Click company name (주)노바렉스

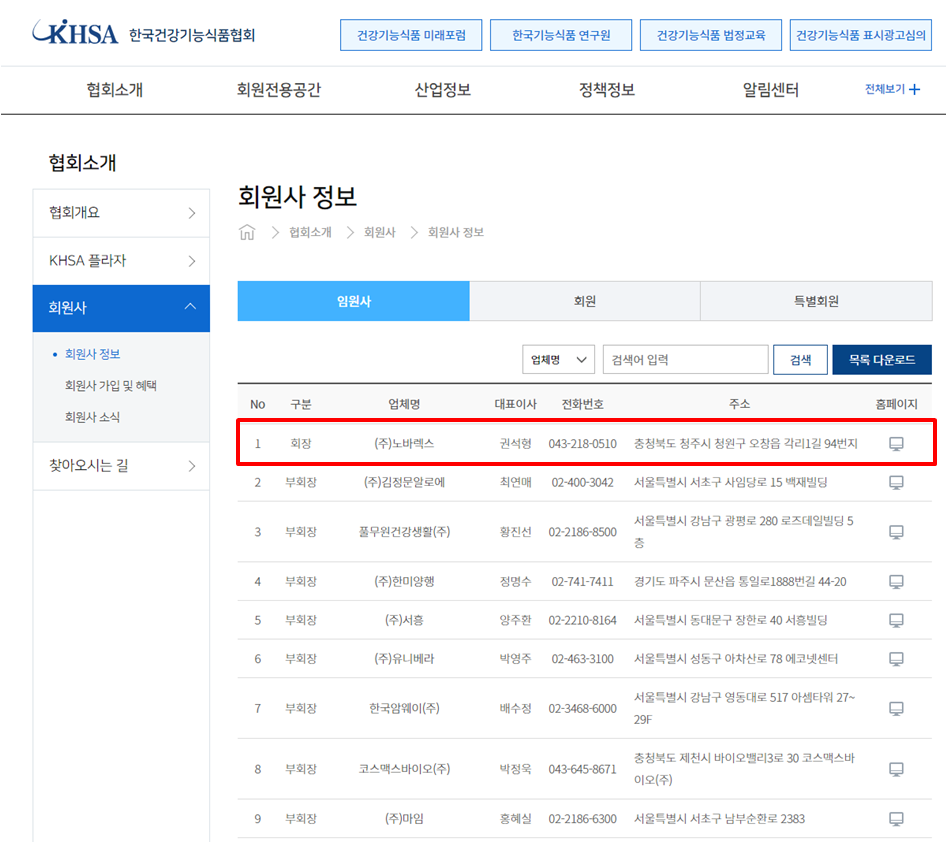(x=404, y=443)
